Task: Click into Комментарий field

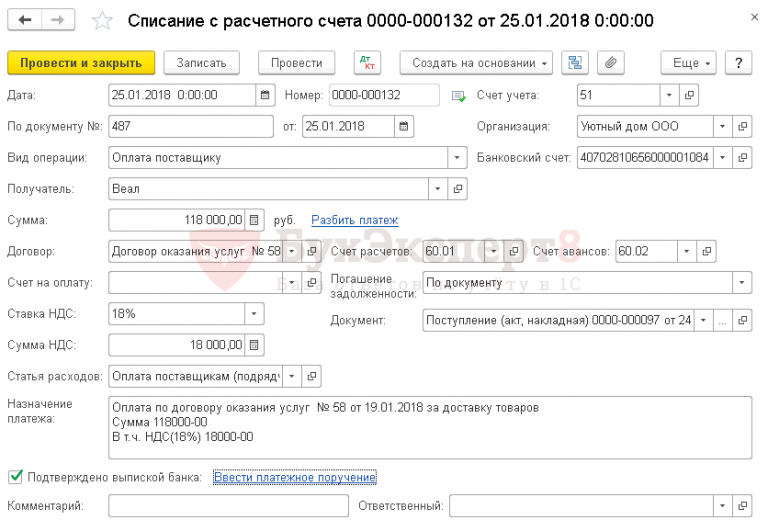Action: [228, 505]
